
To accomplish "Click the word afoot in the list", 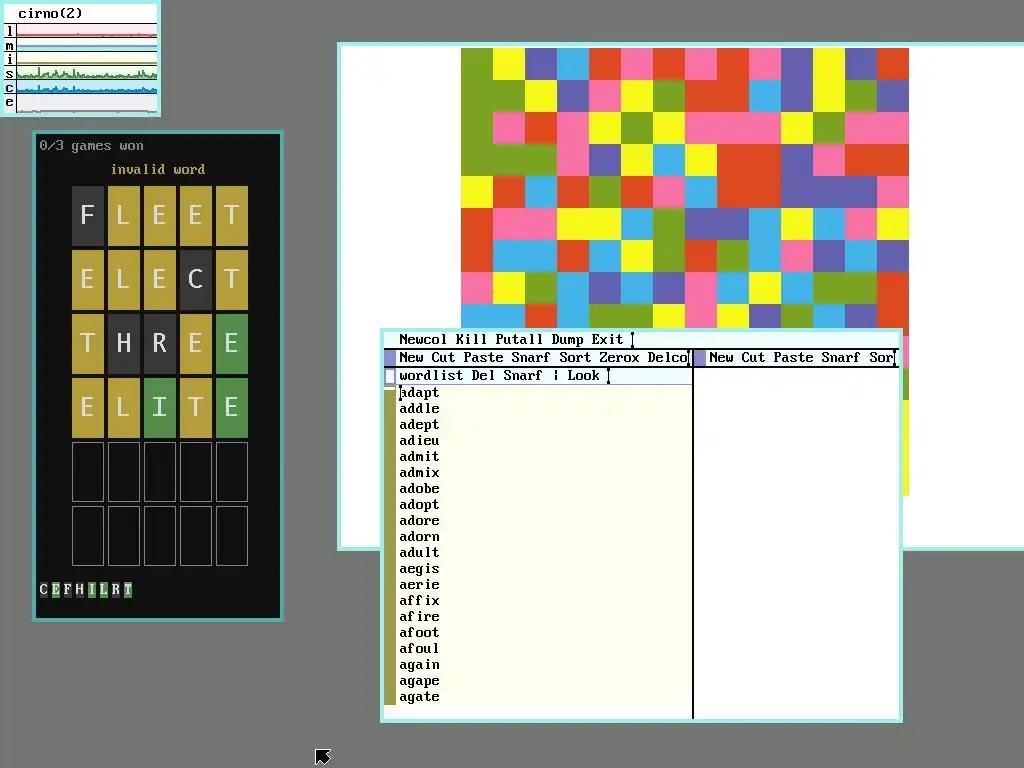I will click(419, 633).
